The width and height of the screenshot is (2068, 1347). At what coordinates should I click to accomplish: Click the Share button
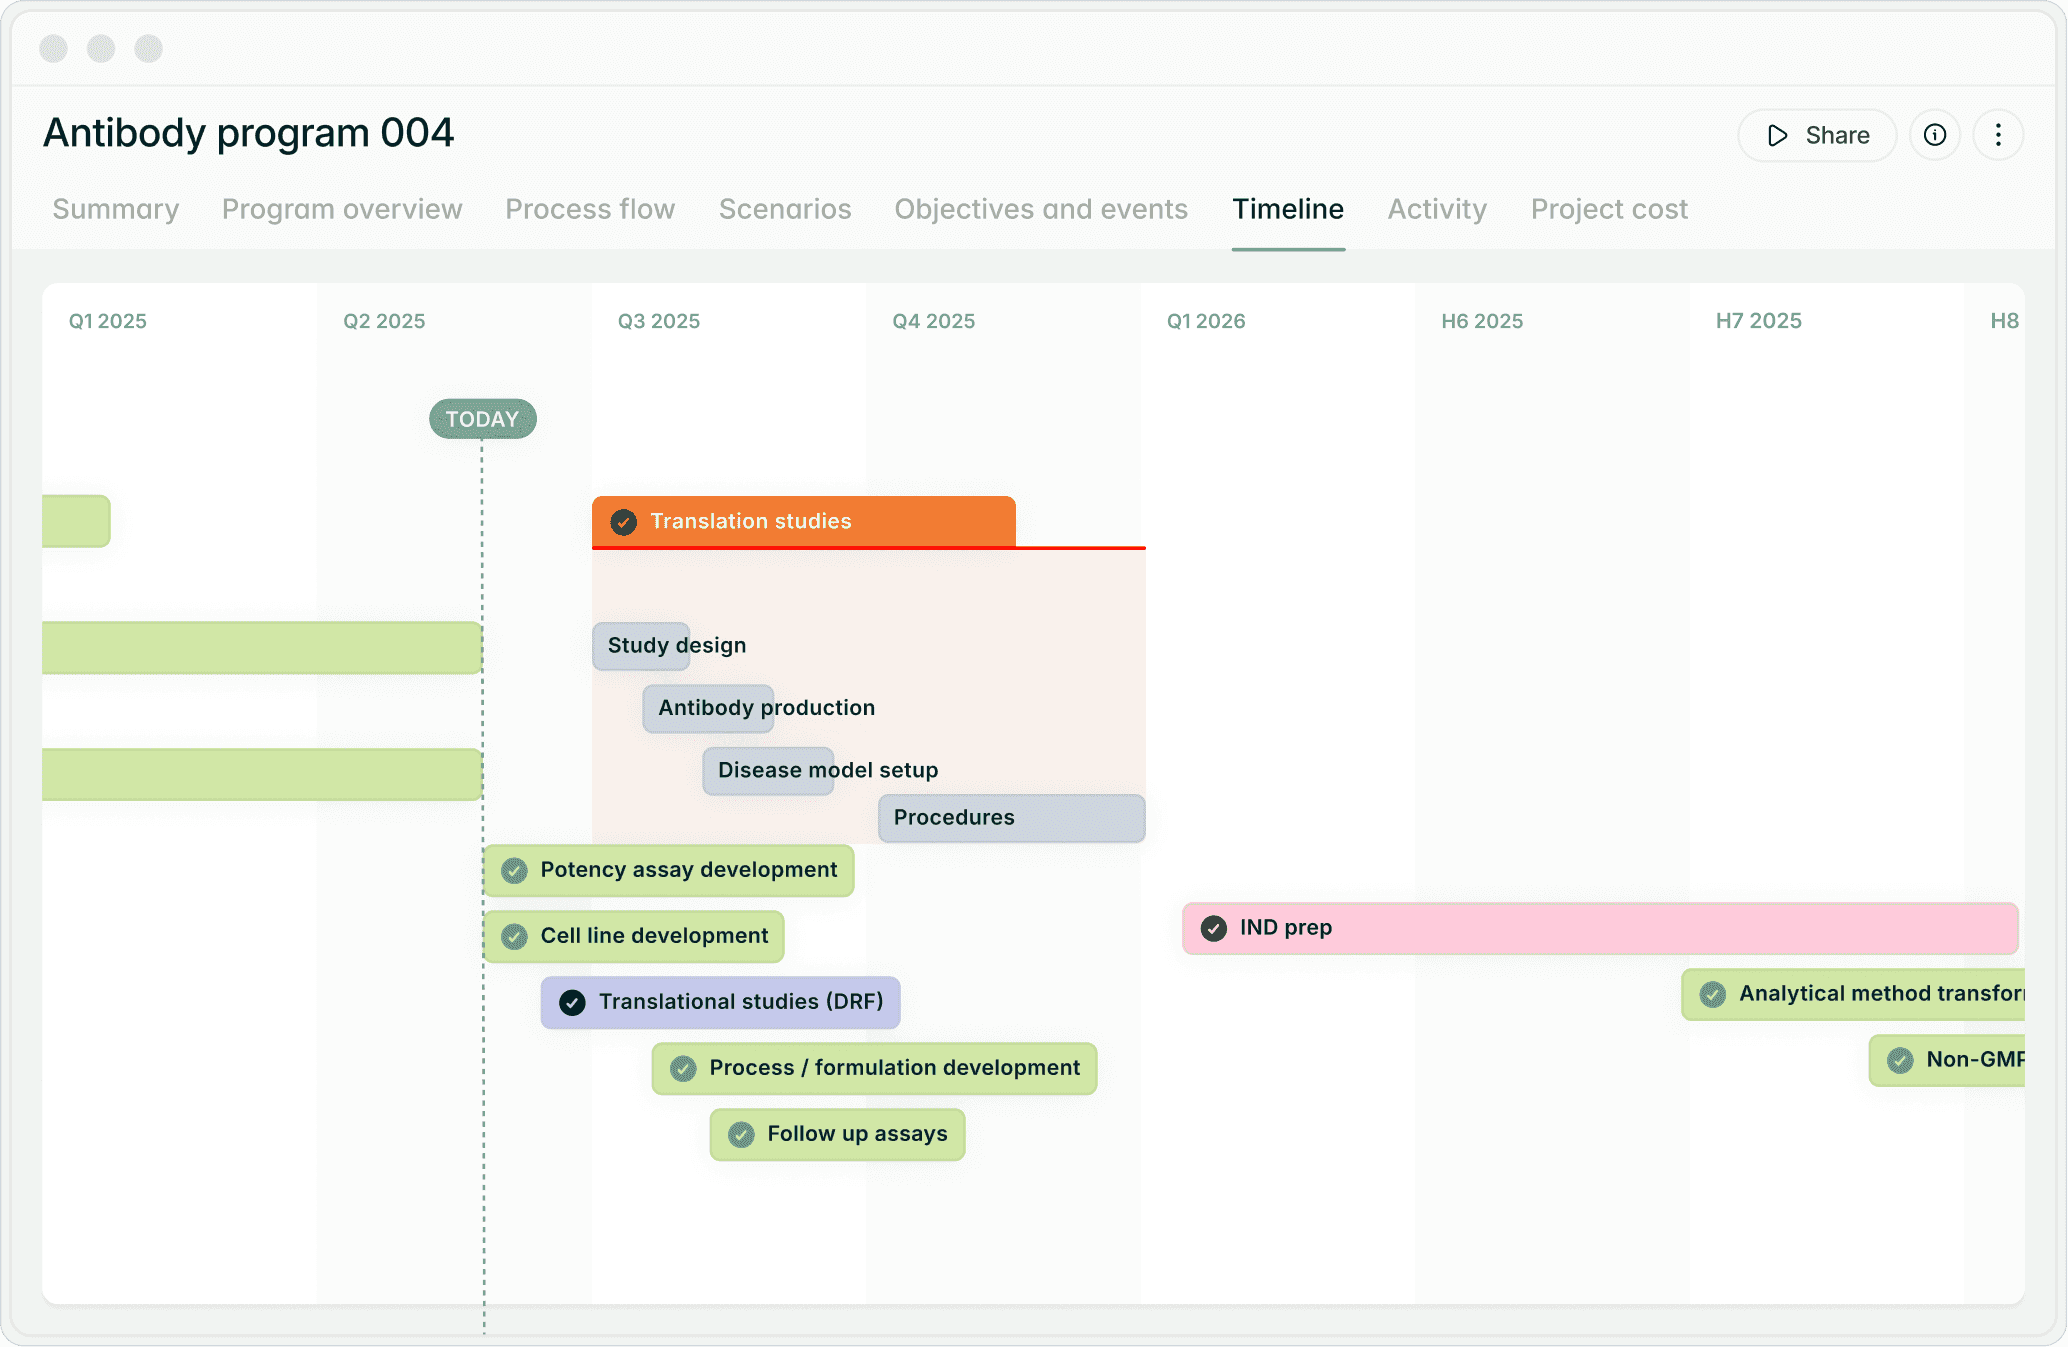tap(1817, 135)
